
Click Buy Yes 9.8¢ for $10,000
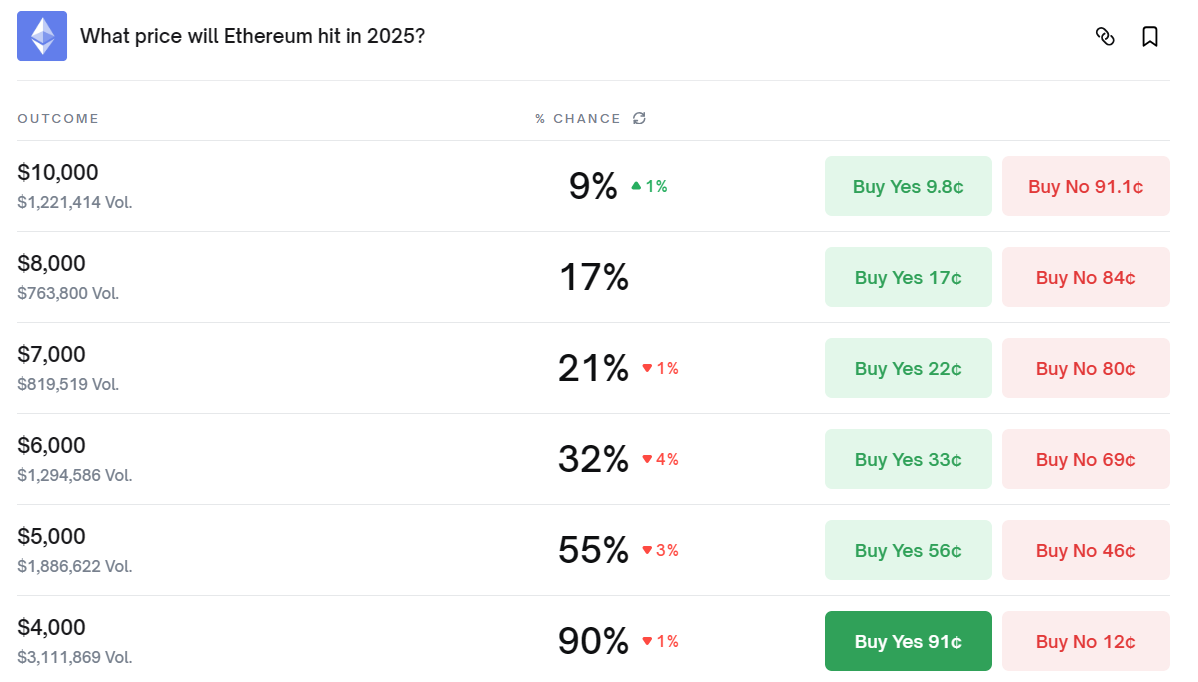coord(908,186)
